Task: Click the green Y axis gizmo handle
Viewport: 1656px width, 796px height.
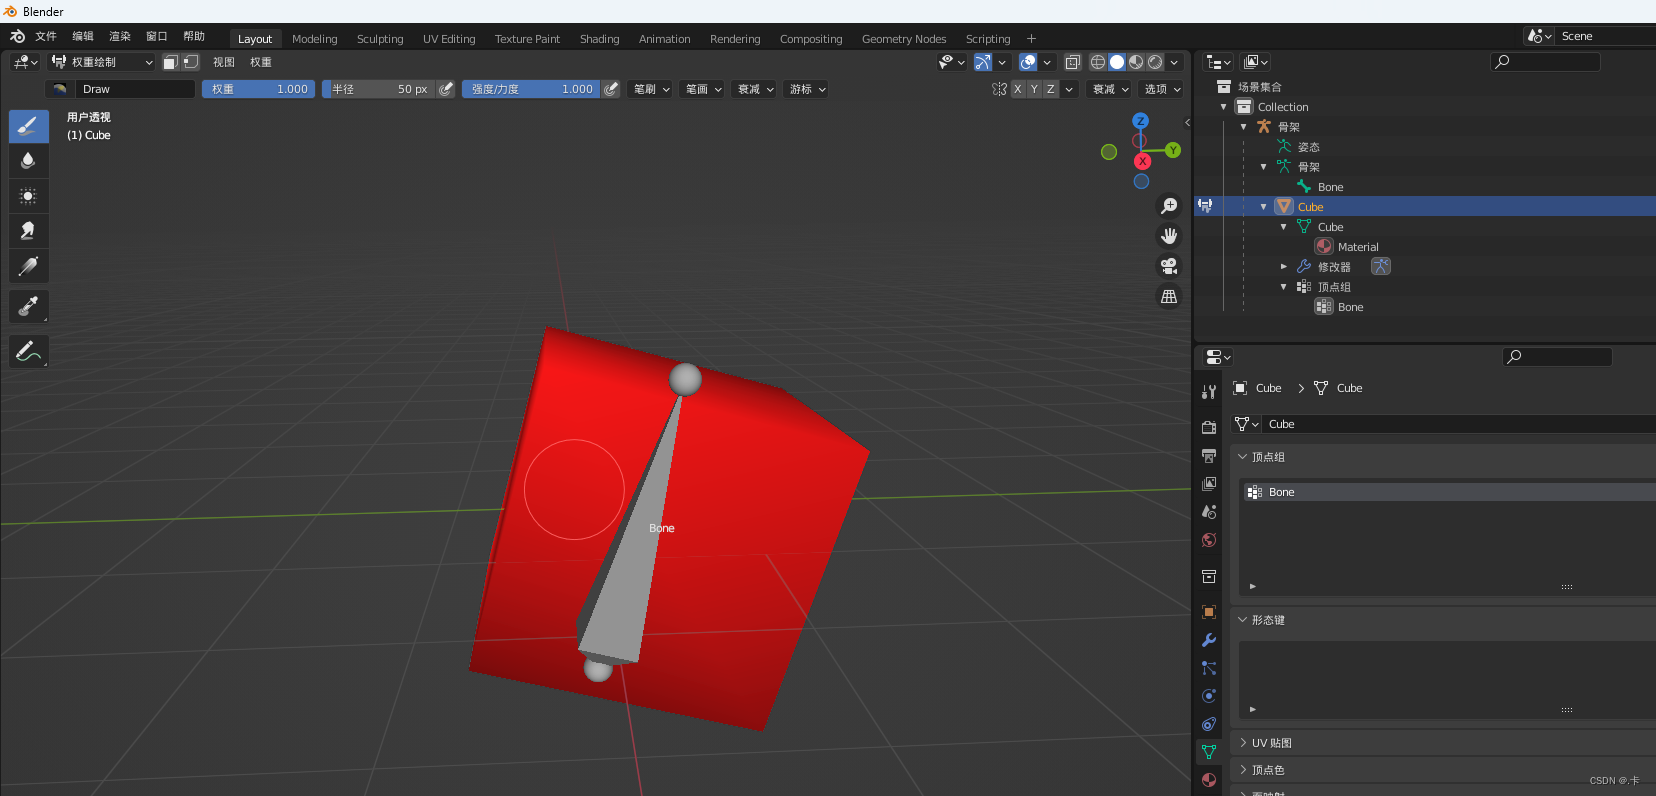Action: pos(1173,150)
